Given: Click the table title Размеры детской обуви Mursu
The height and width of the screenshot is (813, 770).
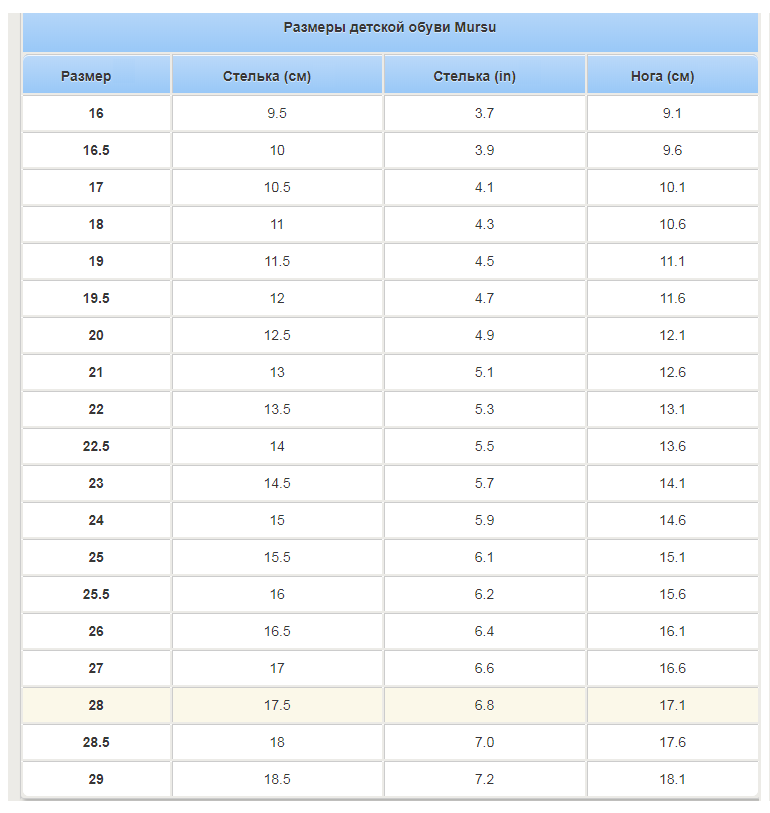Looking at the screenshot, I should click(x=390, y=27).
